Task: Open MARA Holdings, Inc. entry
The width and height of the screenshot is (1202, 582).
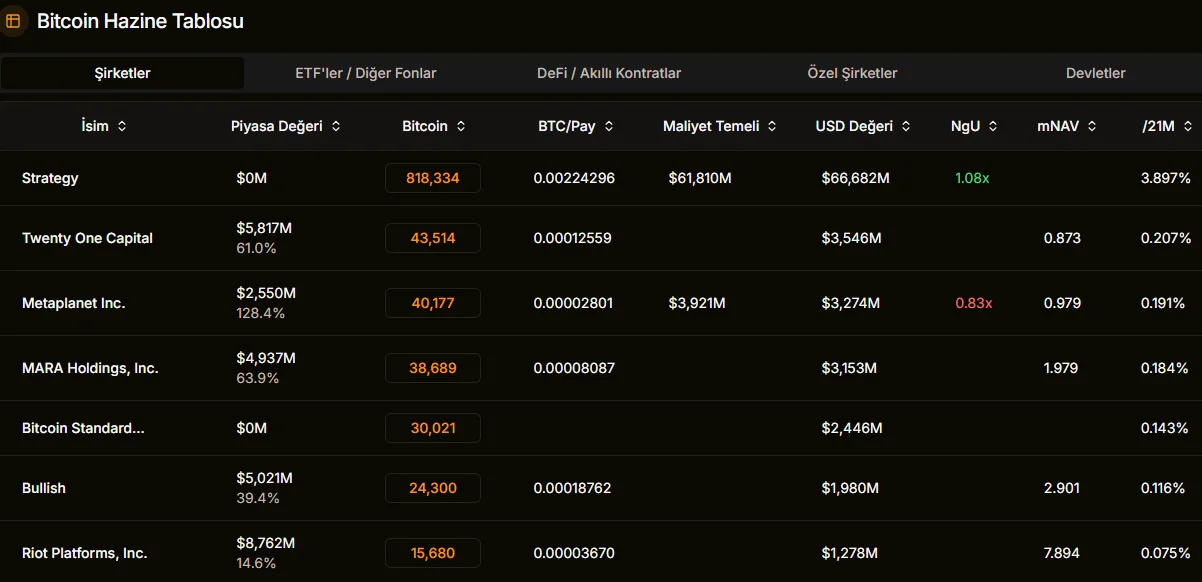Action: pos(90,368)
